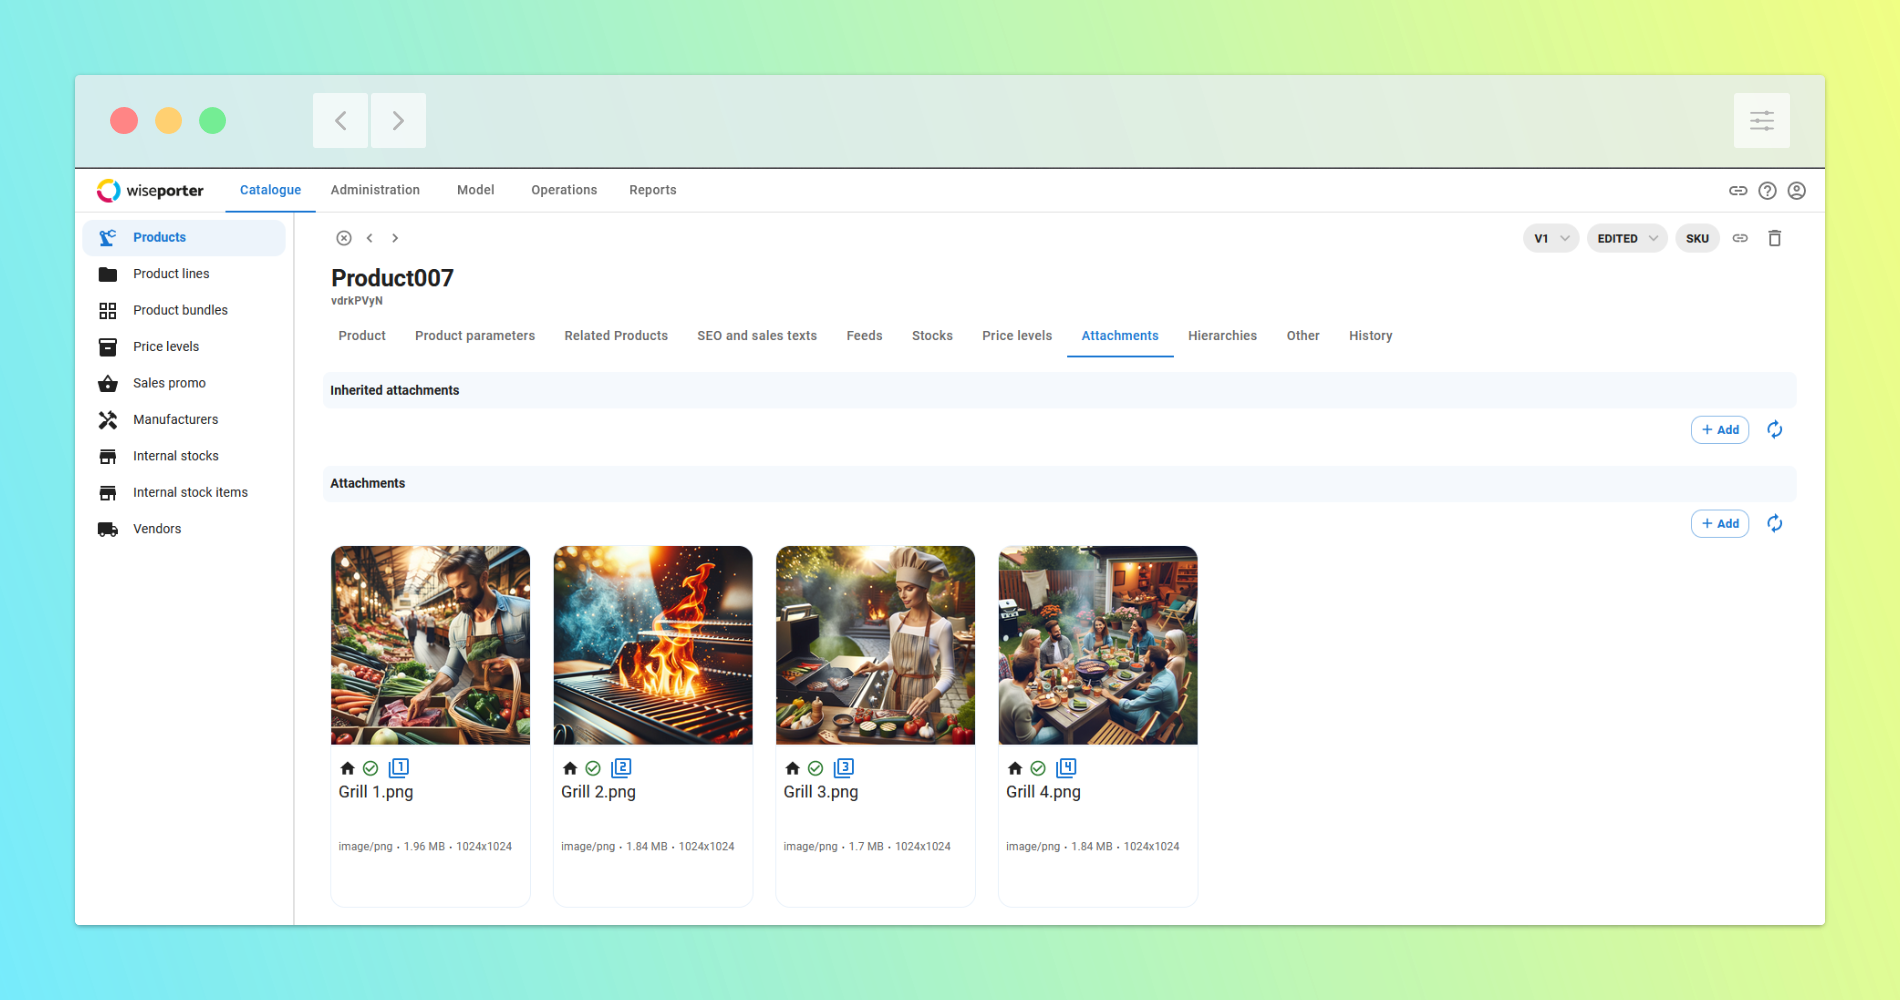Click the trash icon to delete Product007
1900x1000 pixels.
click(x=1775, y=238)
